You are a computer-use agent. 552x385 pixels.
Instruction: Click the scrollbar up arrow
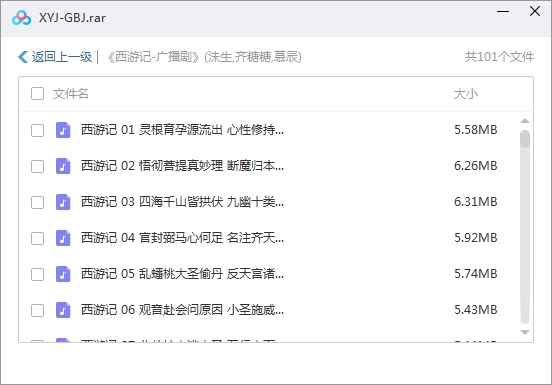point(525,121)
